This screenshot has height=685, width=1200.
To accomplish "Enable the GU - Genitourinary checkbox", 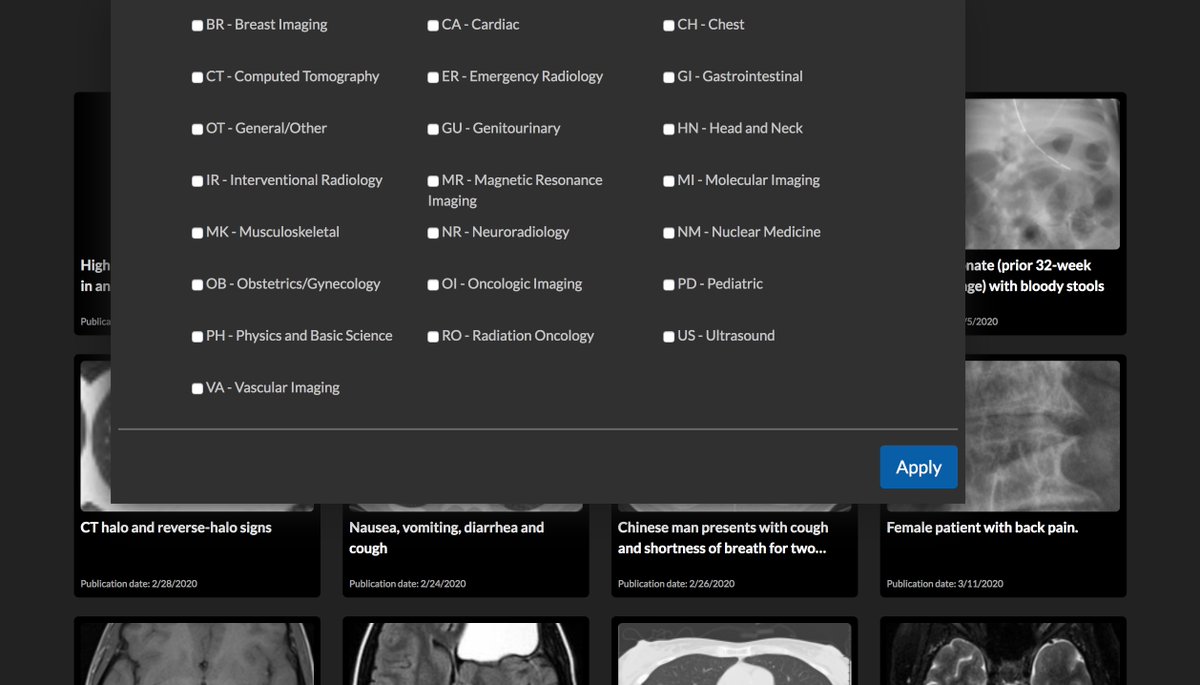I will pyautogui.click(x=433, y=129).
